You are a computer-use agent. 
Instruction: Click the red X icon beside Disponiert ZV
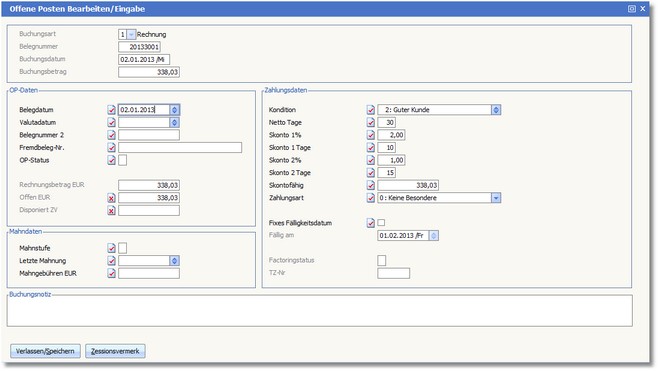point(111,211)
